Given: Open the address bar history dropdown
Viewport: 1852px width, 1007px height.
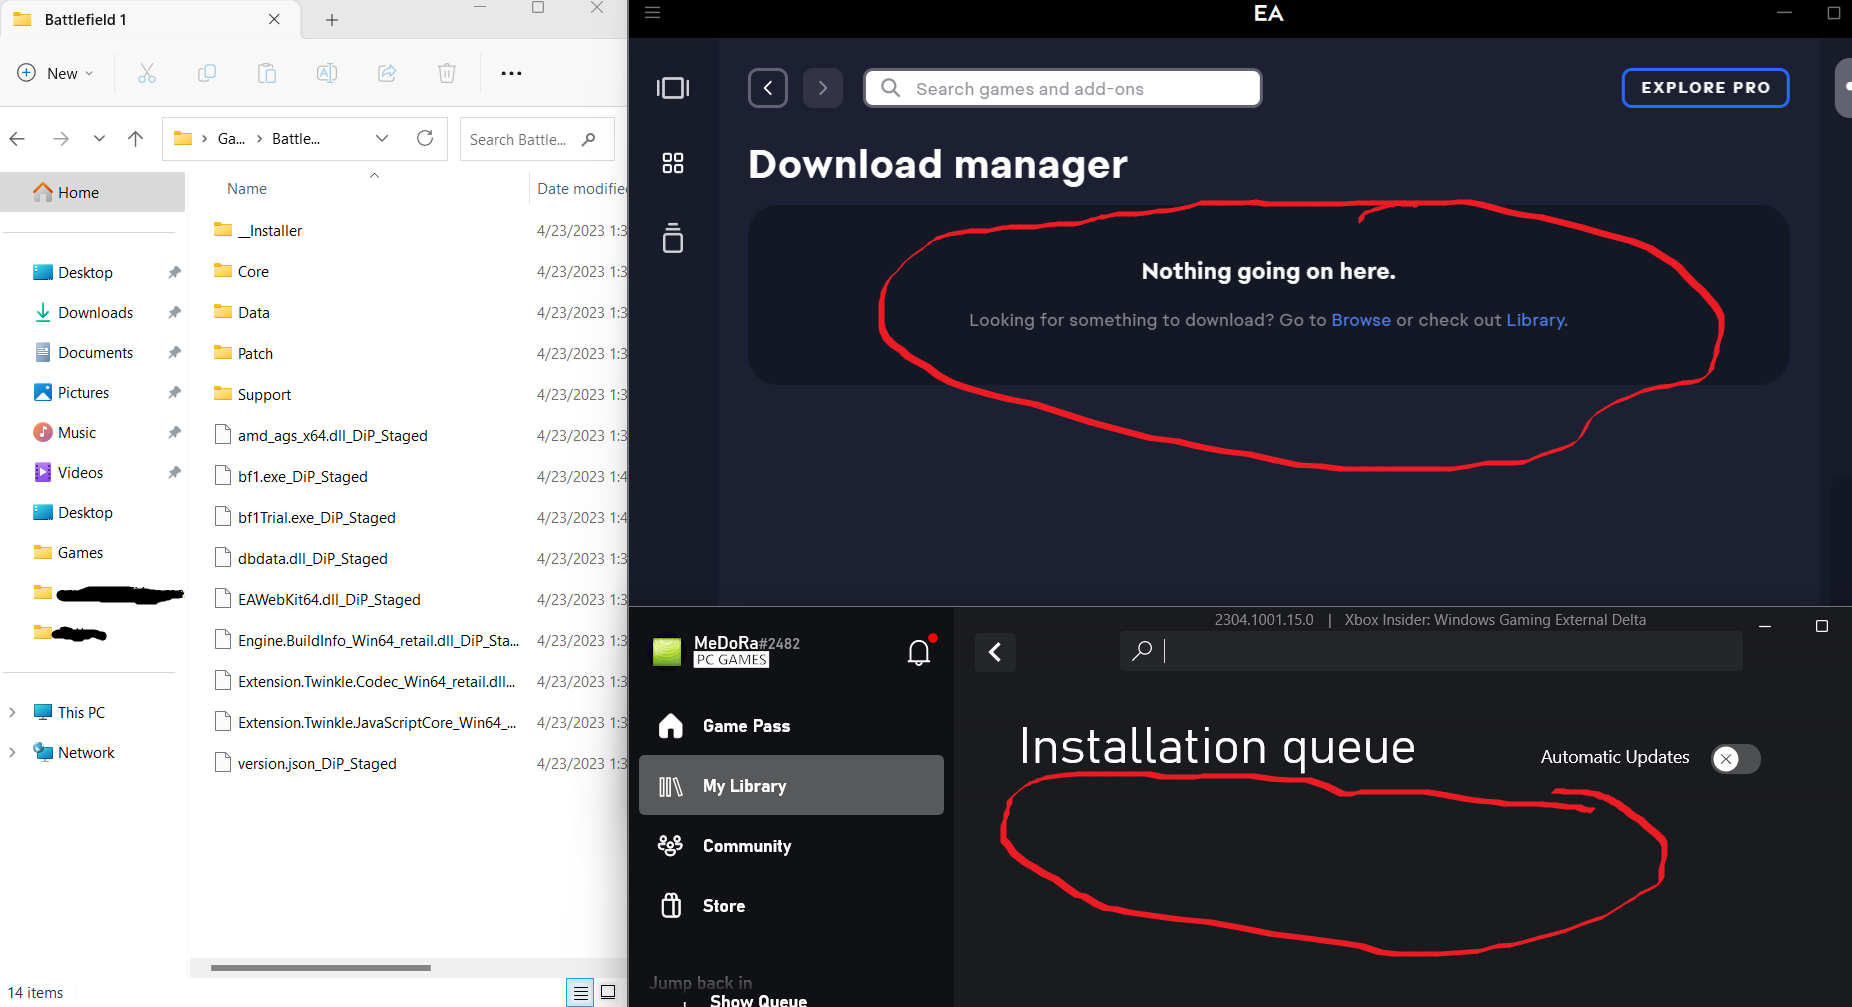Looking at the screenshot, I should pyautogui.click(x=382, y=139).
